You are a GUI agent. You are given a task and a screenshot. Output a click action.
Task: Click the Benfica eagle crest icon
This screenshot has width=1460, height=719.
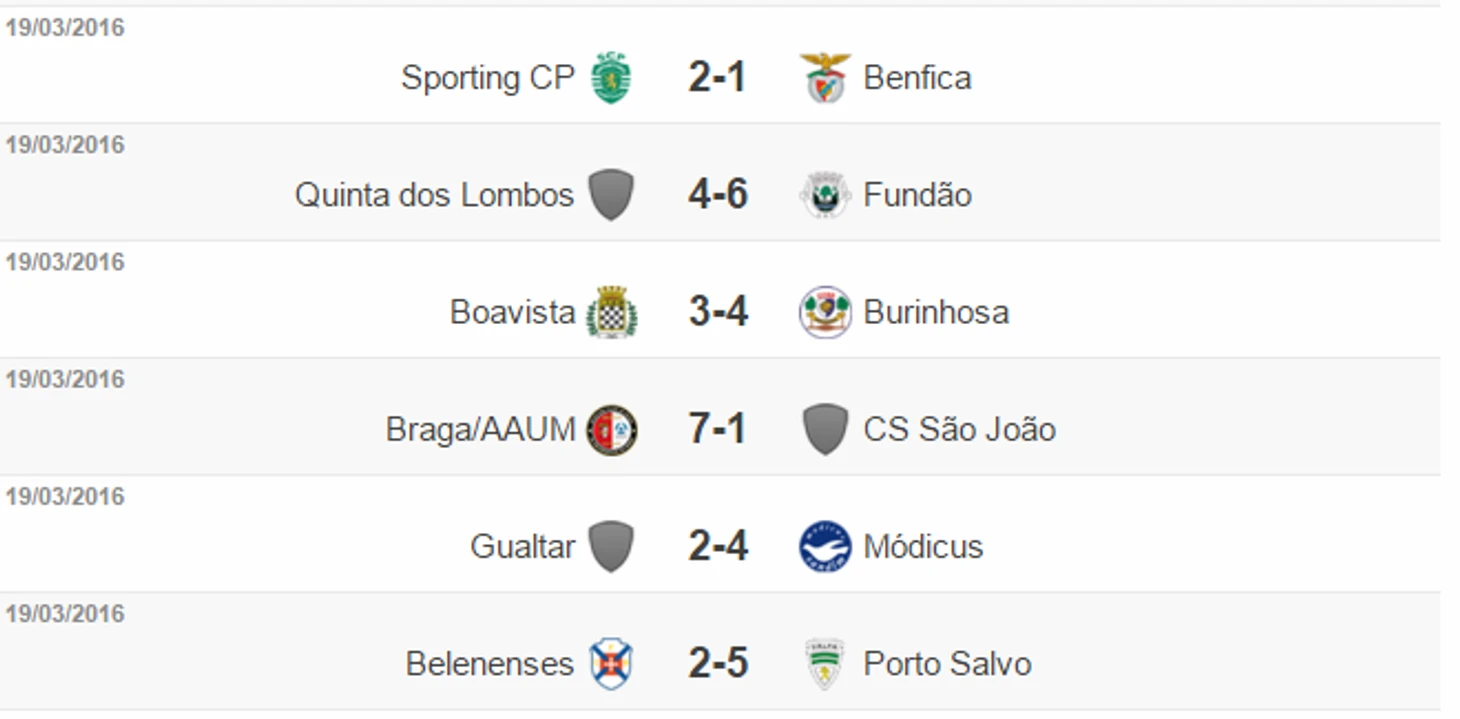click(x=825, y=78)
